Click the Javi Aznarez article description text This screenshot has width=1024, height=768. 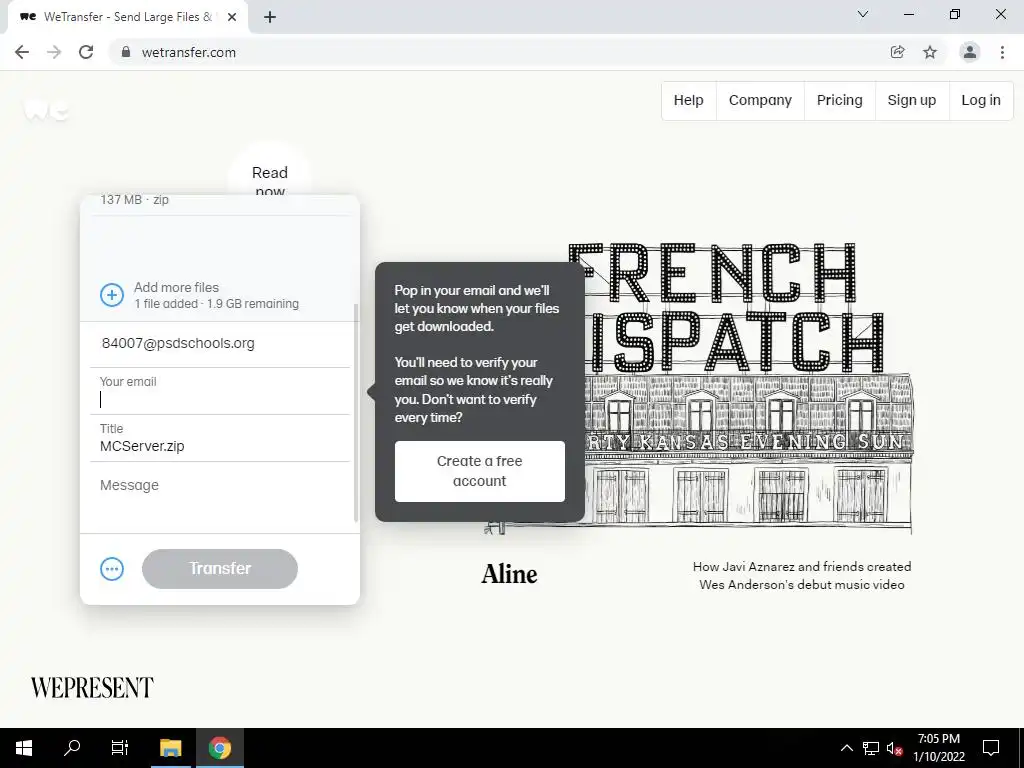pyautogui.click(x=802, y=575)
